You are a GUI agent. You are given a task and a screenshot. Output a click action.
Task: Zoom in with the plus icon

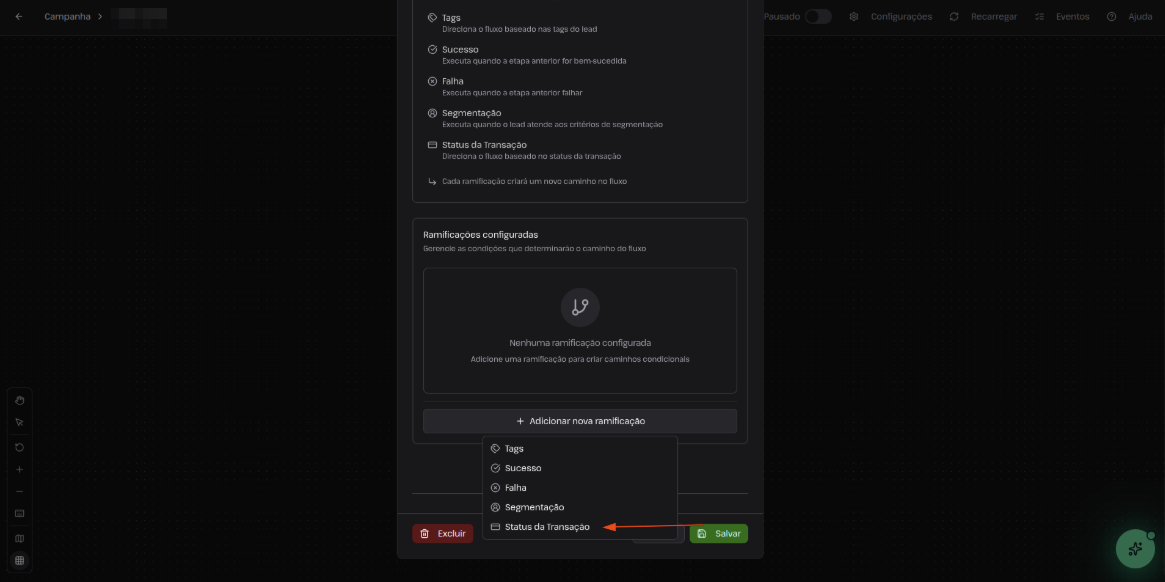(x=19, y=469)
